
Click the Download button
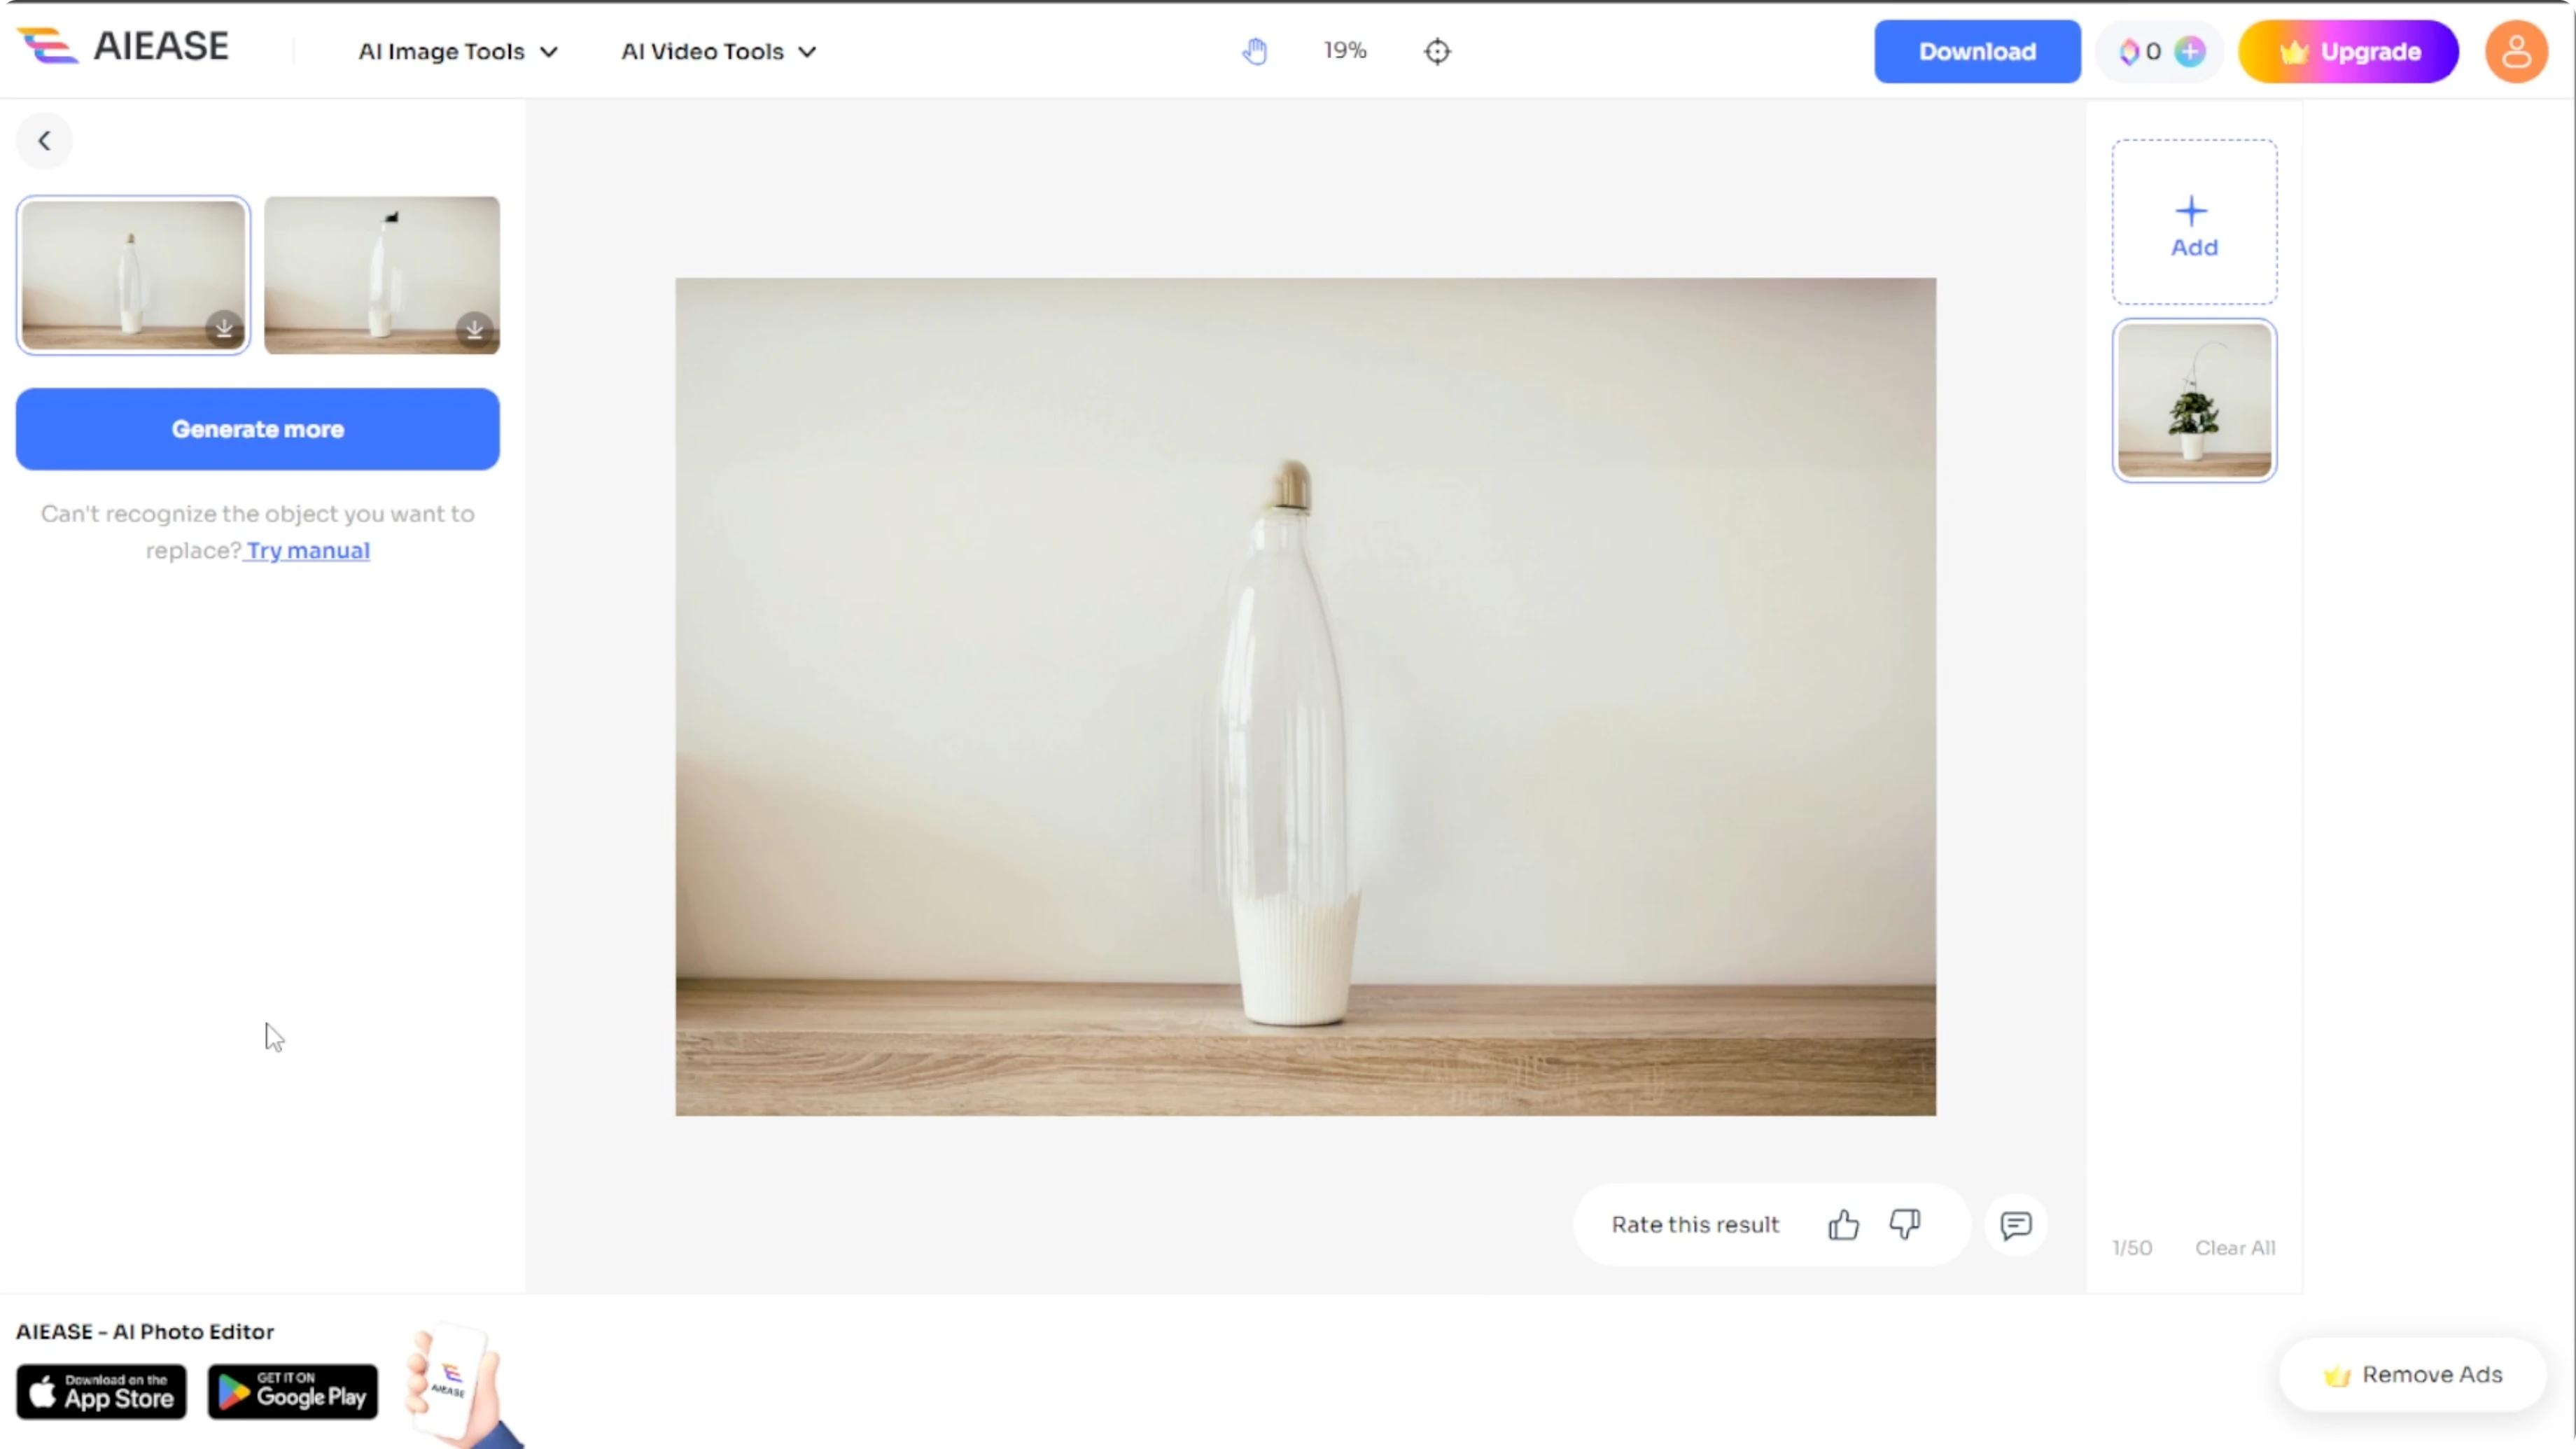tap(1977, 51)
